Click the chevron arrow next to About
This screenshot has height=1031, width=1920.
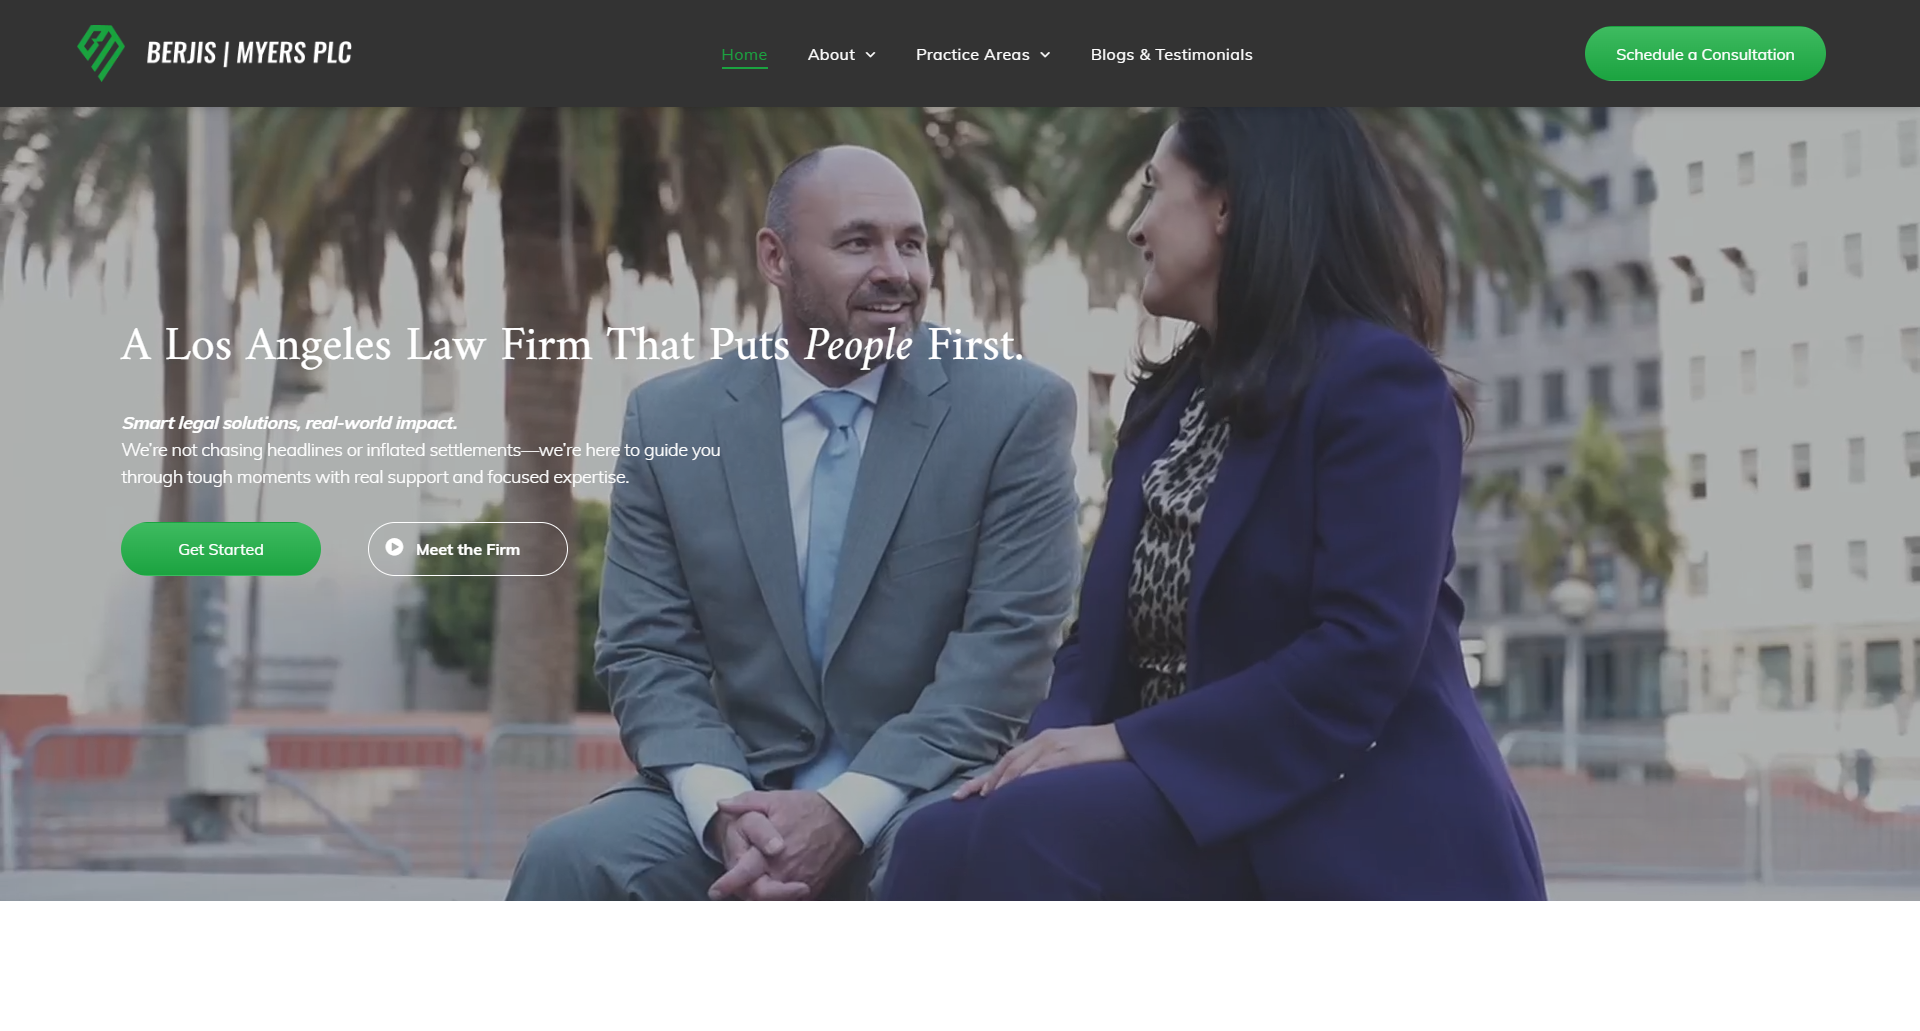[870, 55]
